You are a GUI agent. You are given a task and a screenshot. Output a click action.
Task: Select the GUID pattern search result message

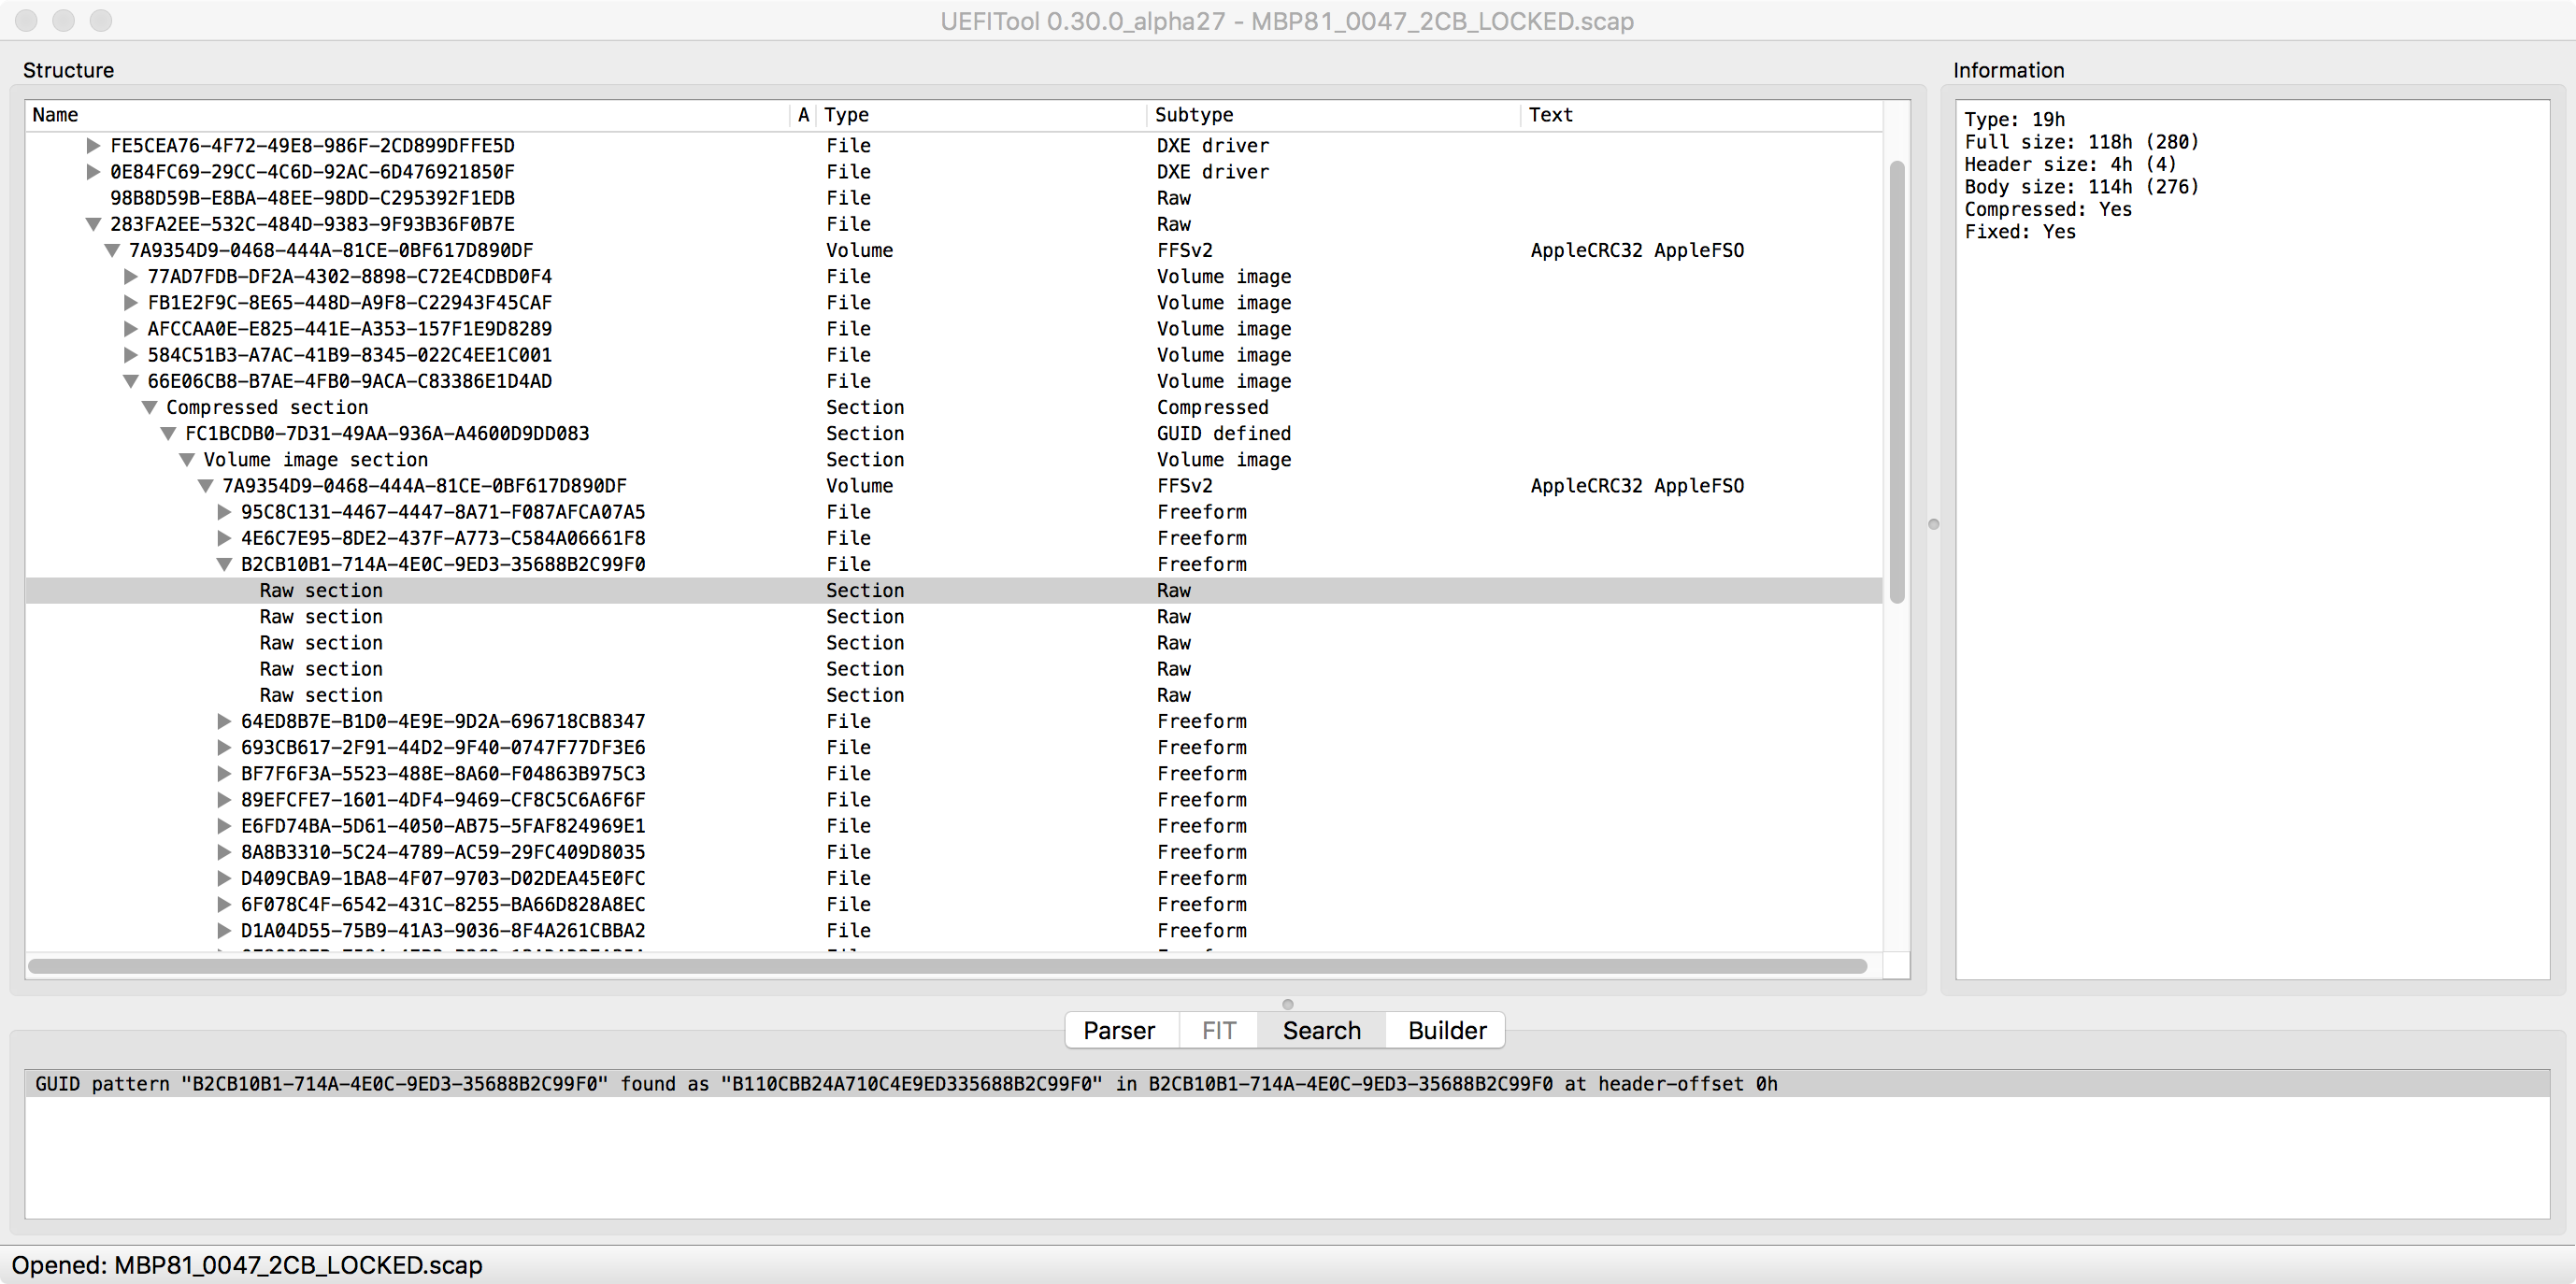tap(905, 1084)
